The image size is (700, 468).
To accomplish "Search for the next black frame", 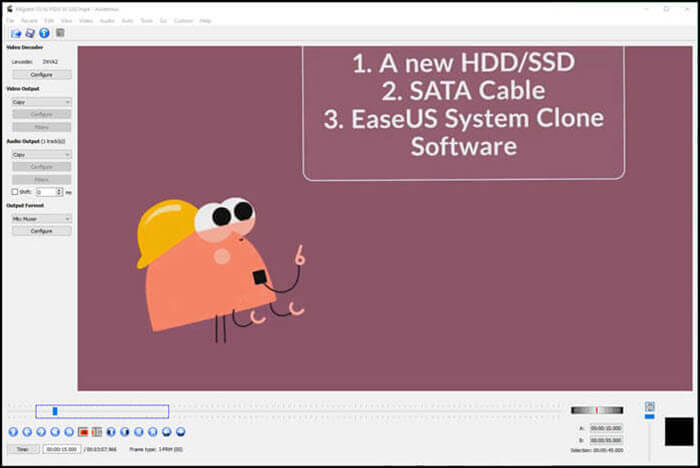I will [125, 432].
